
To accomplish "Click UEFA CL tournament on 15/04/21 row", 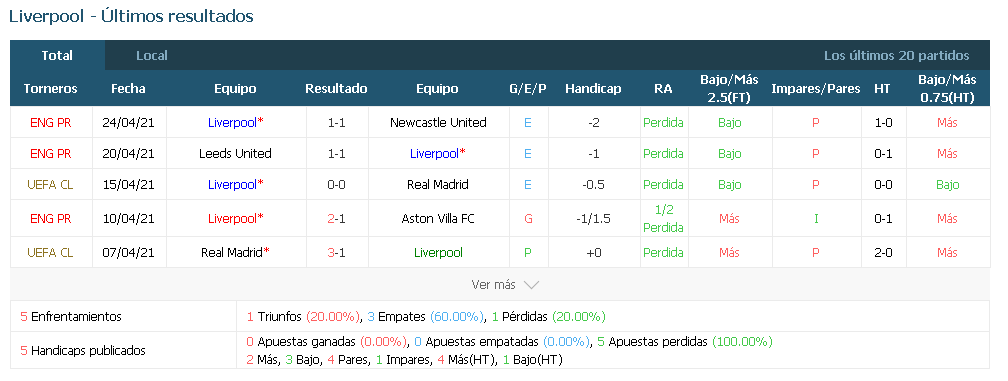I will point(51,184).
